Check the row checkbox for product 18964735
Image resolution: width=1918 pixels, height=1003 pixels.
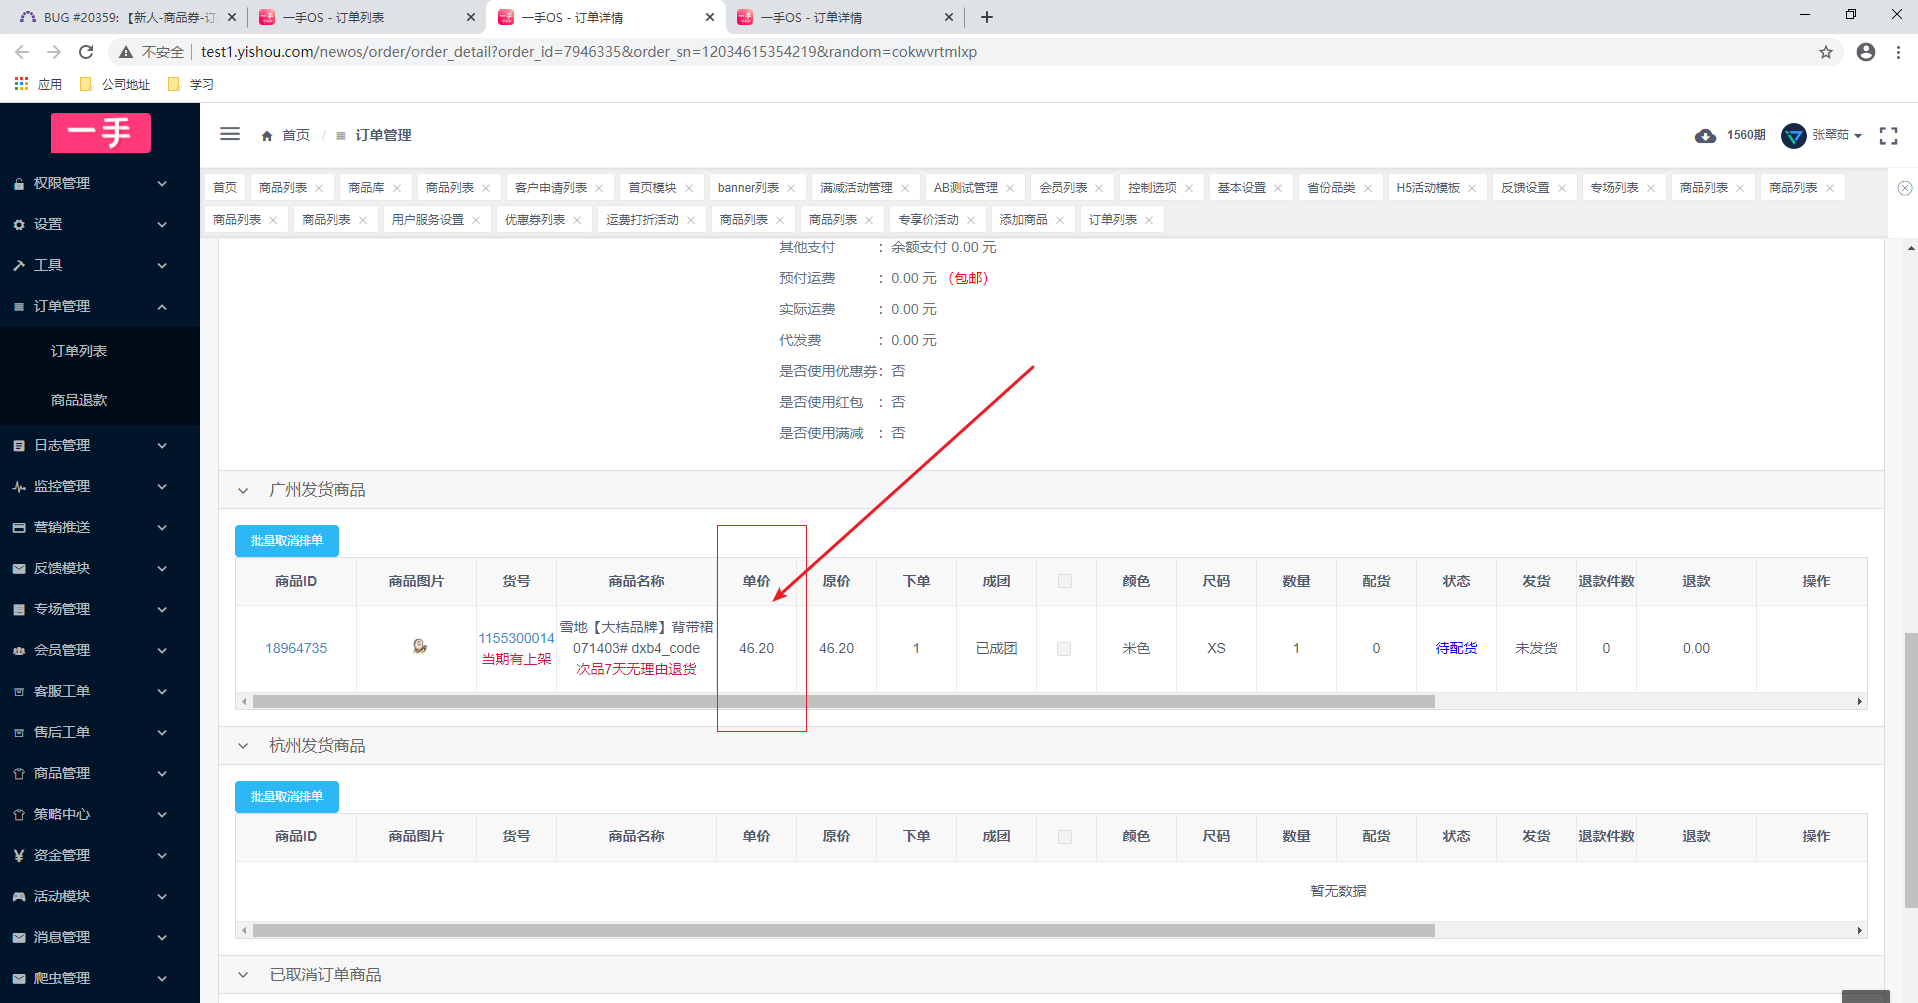click(1064, 649)
